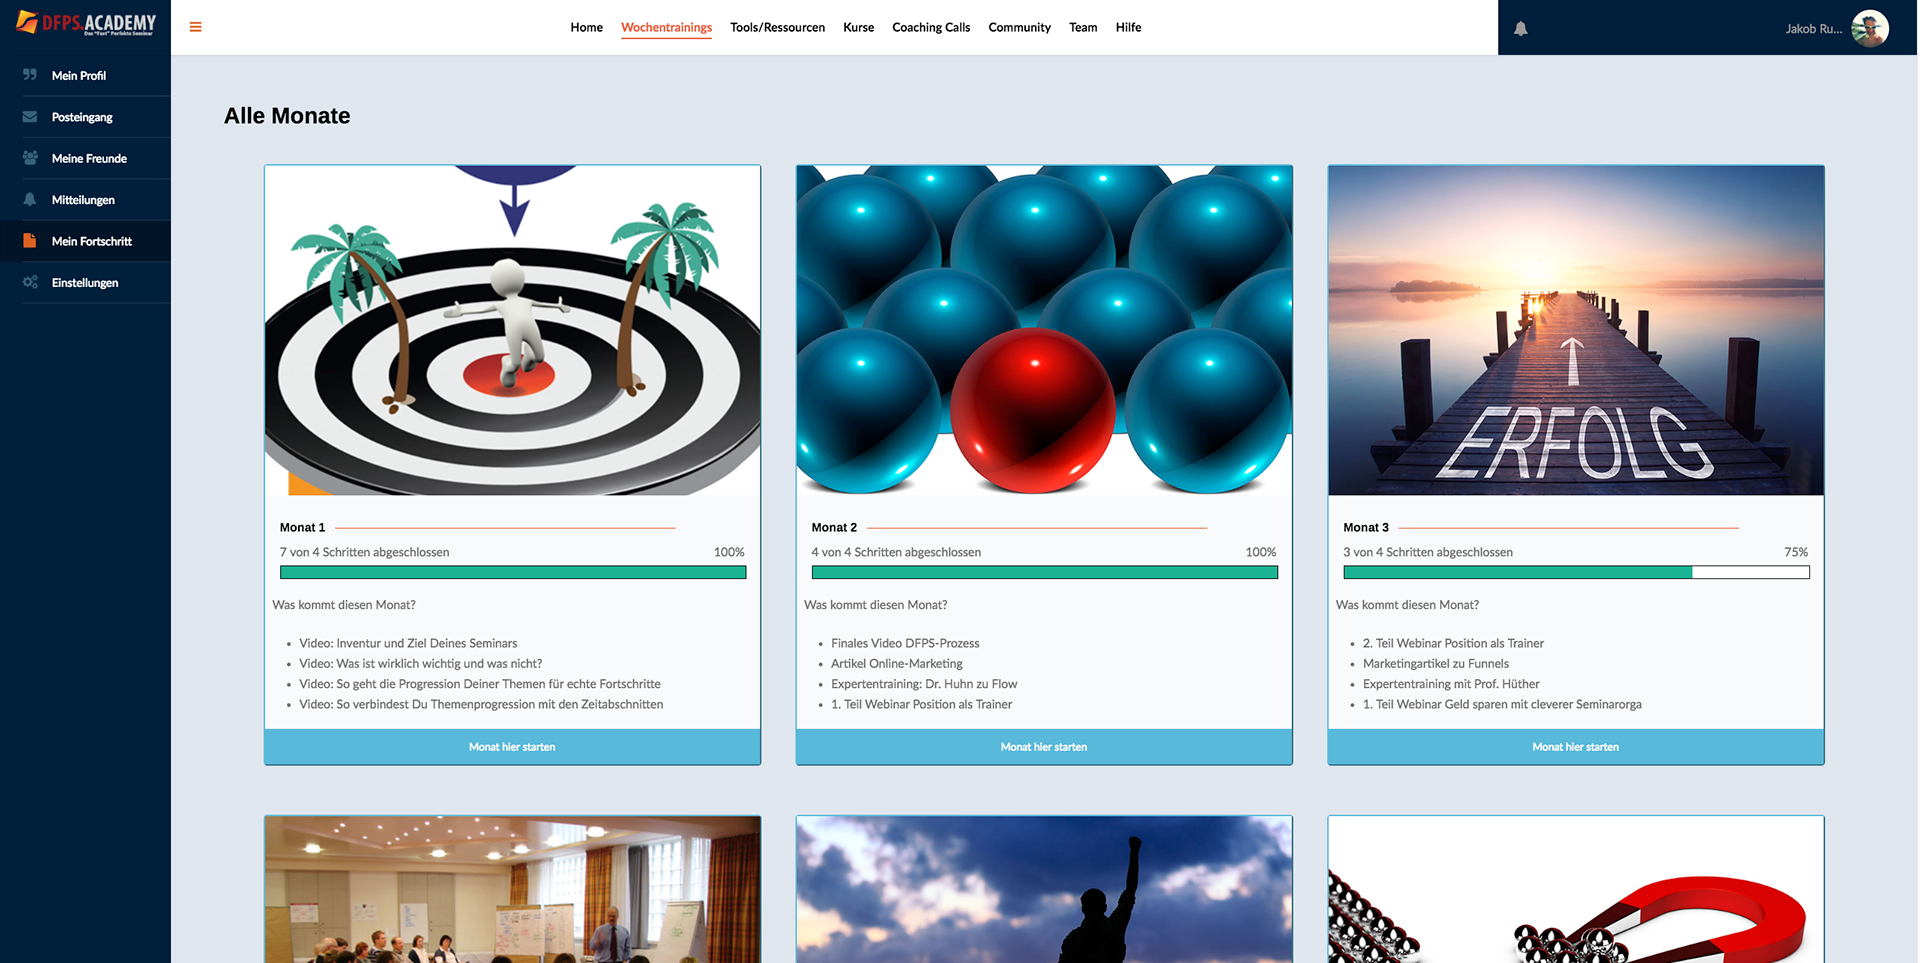The image size is (1920, 963).
Task: Click the Meine Freunde people icon
Action: [x=30, y=158]
